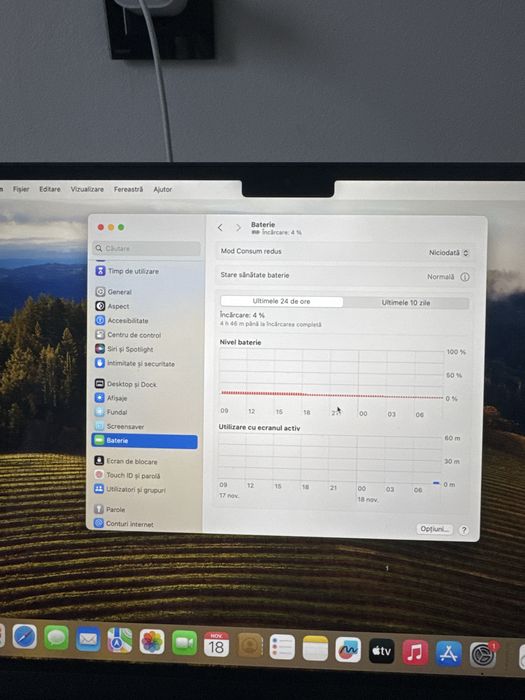
Task: Show battery health info button
Action: 465,277
